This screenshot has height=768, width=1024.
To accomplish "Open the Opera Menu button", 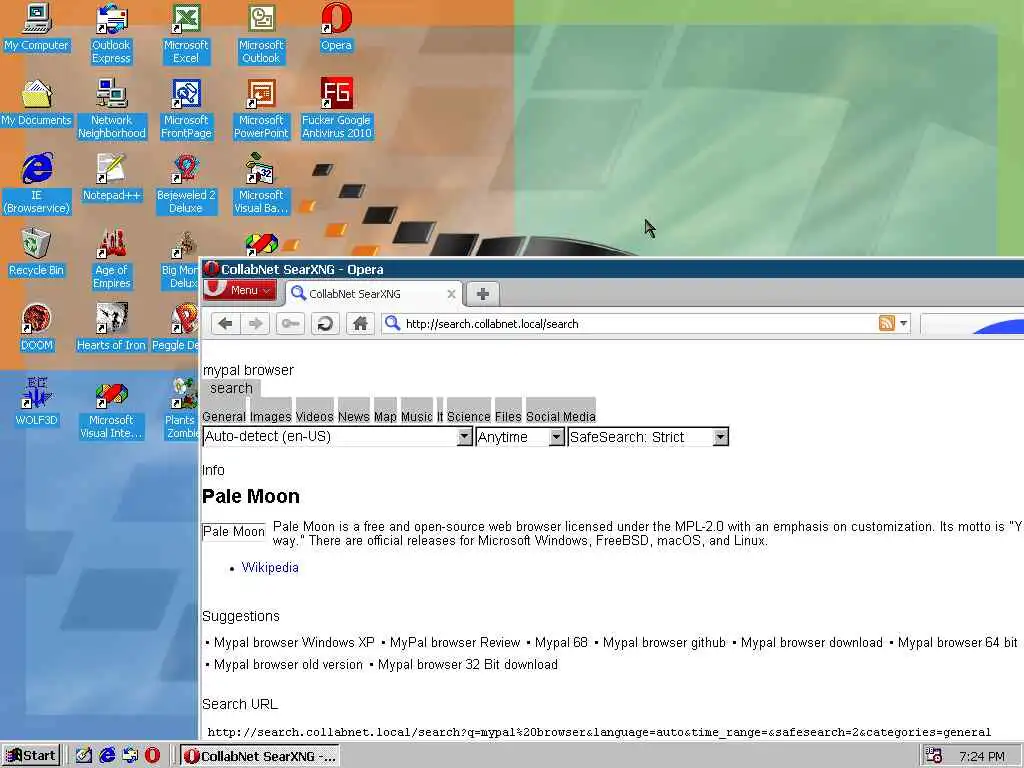I will [x=239, y=290].
